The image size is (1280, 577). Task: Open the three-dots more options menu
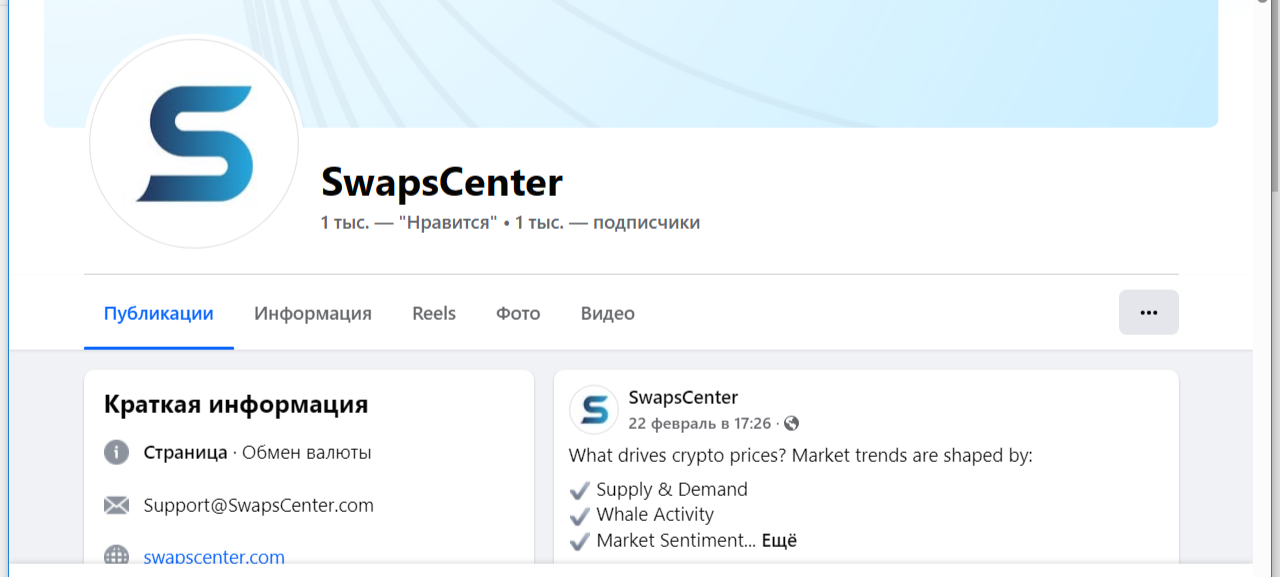tap(1148, 312)
